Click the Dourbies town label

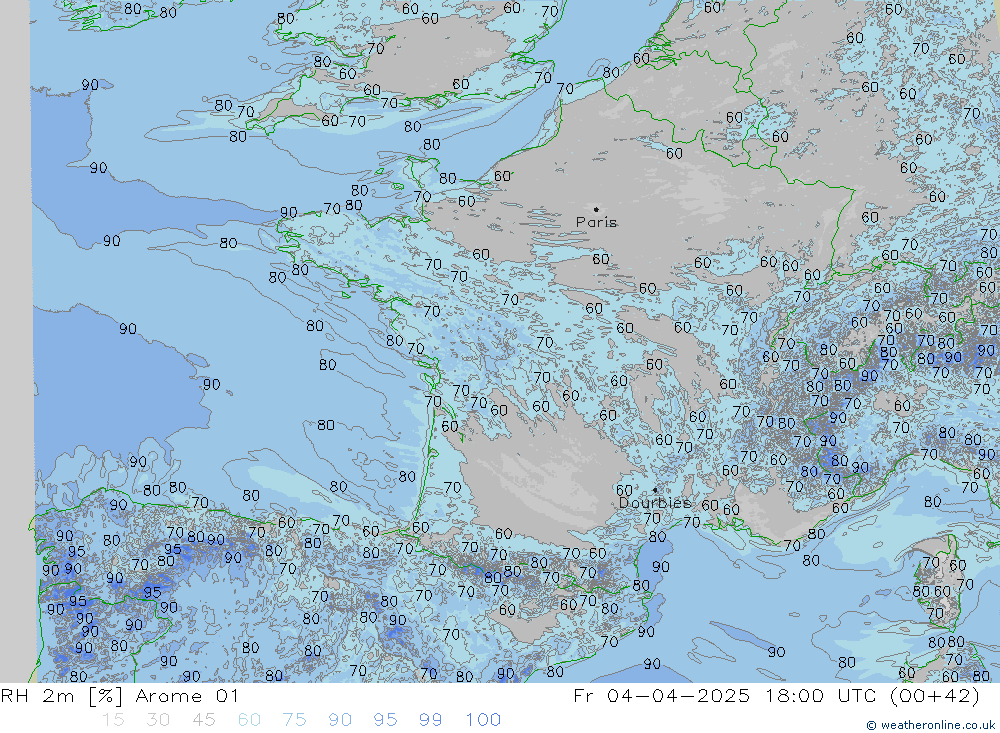pyautogui.click(x=655, y=503)
